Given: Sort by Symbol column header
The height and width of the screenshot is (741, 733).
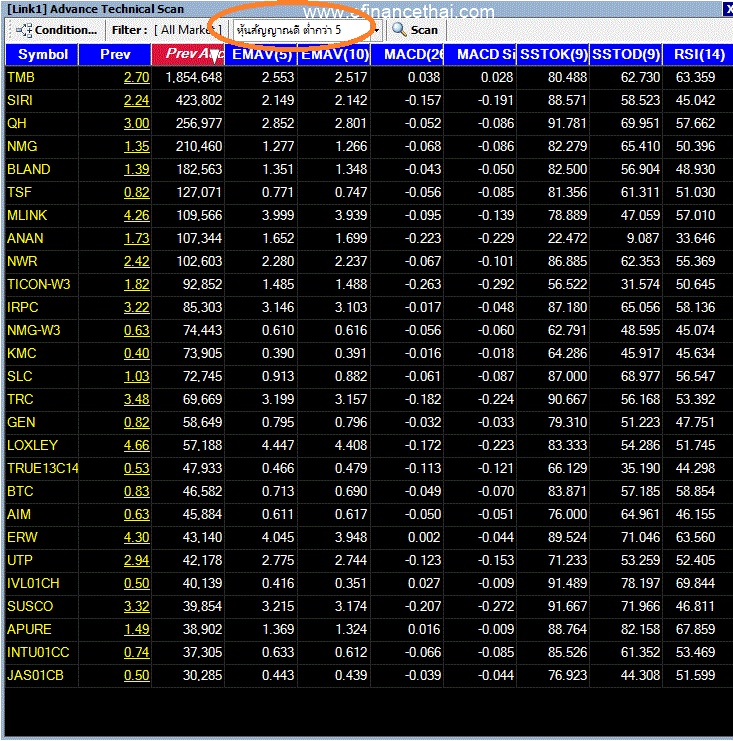Looking at the screenshot, I should 42,54.
